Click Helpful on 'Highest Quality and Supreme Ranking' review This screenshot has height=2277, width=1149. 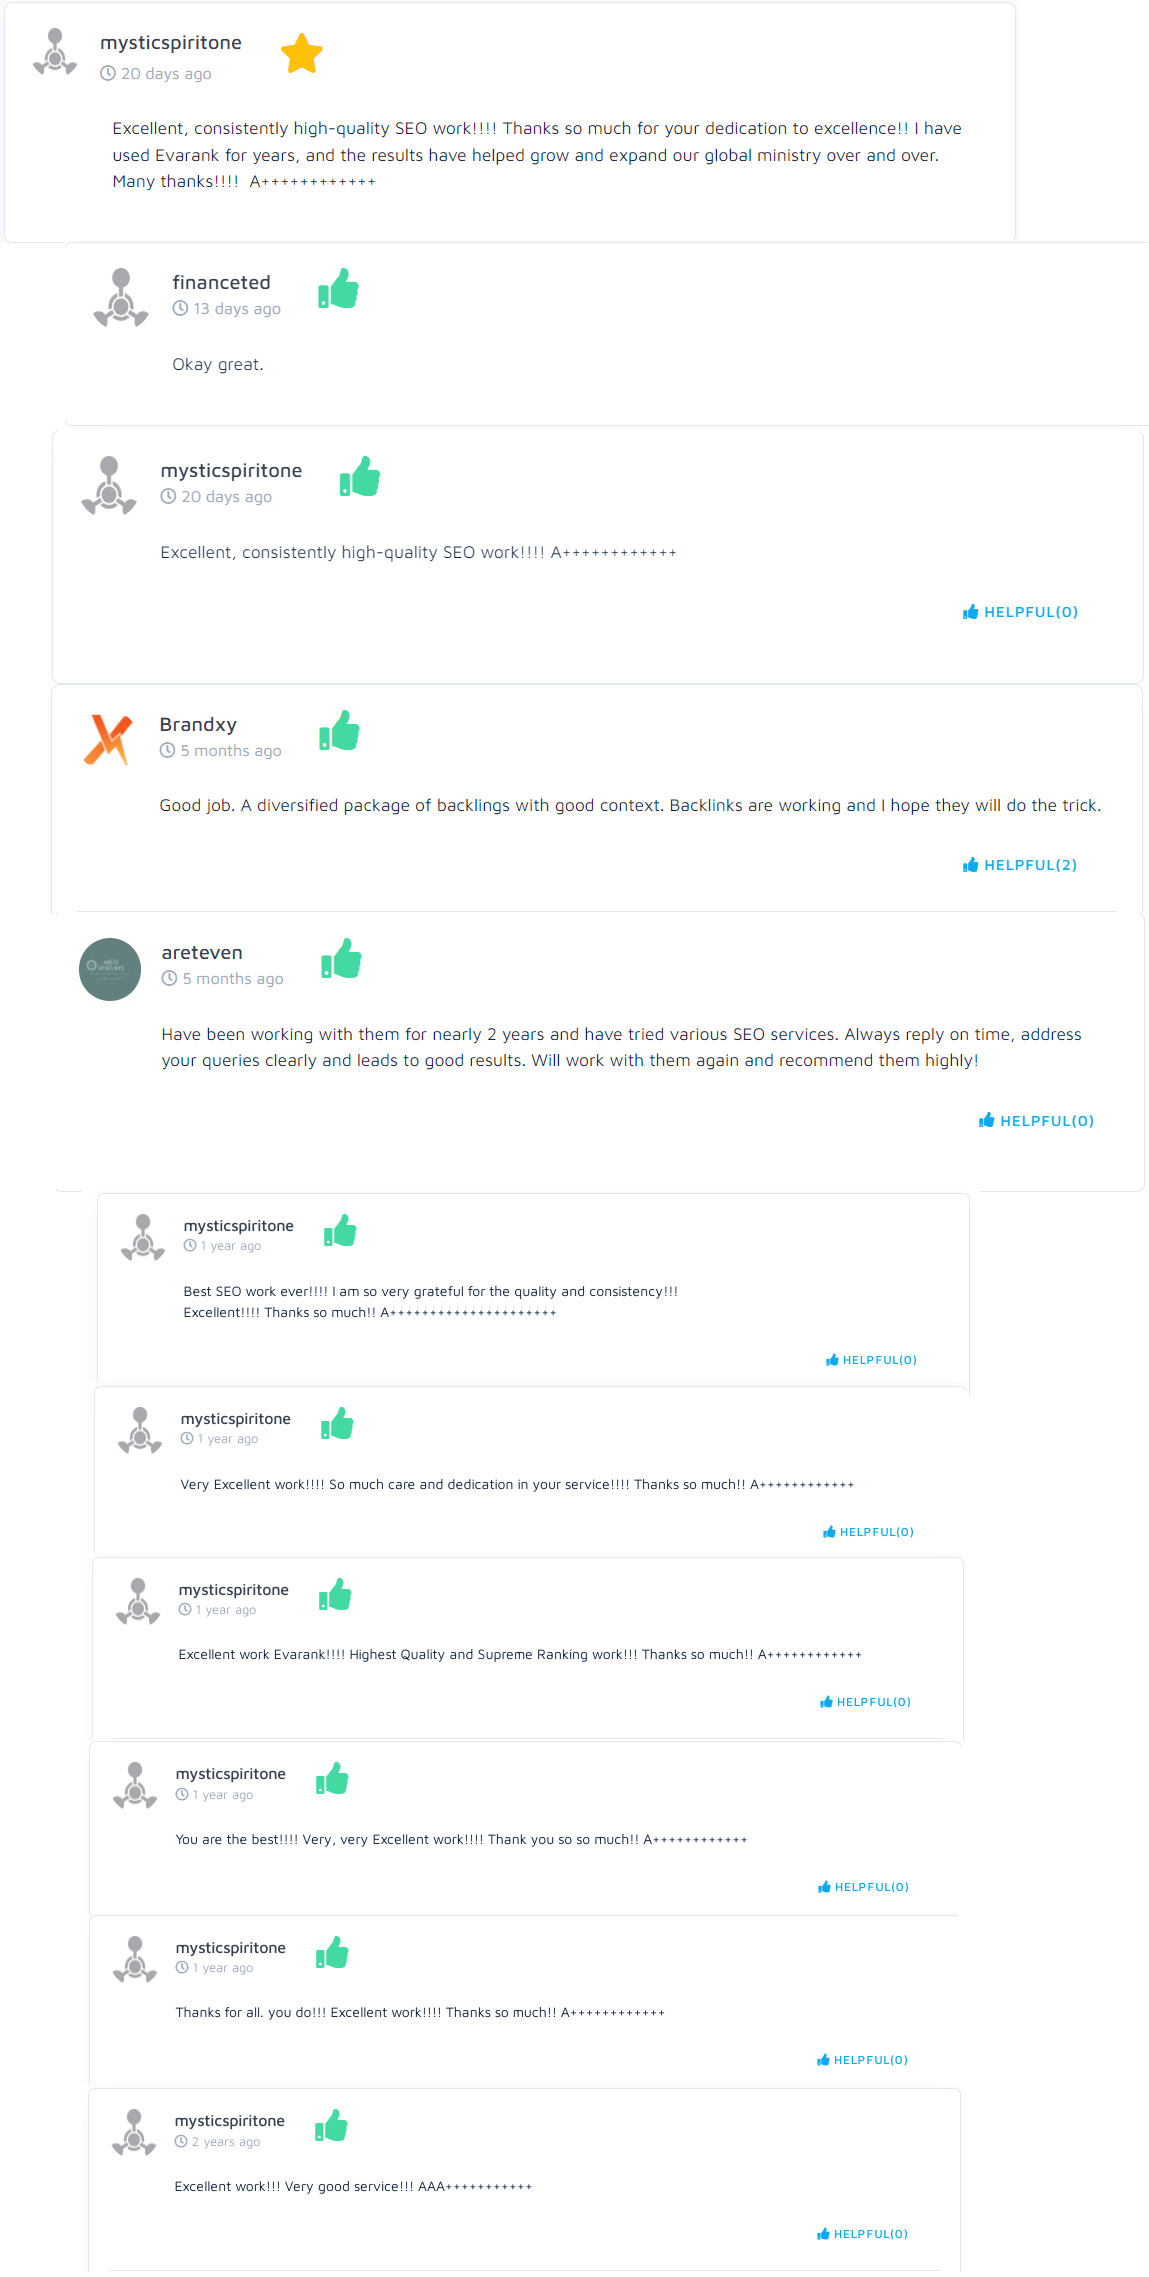coord(865,1702)
